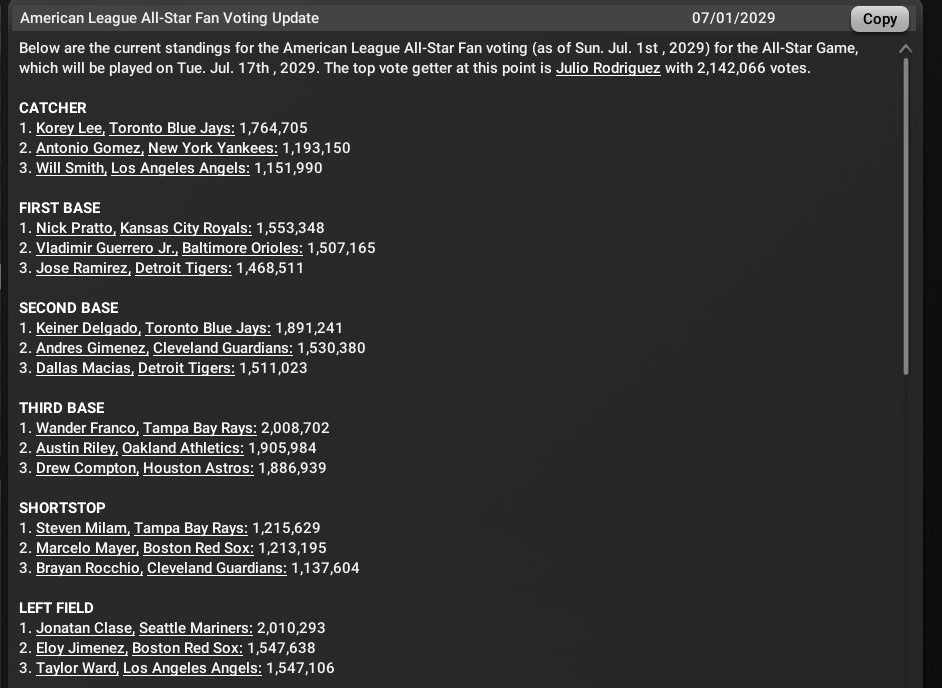Click the Copy button
Image resolution: width=942 pixels, height=688 pixels.
click(x=880, y=19)
